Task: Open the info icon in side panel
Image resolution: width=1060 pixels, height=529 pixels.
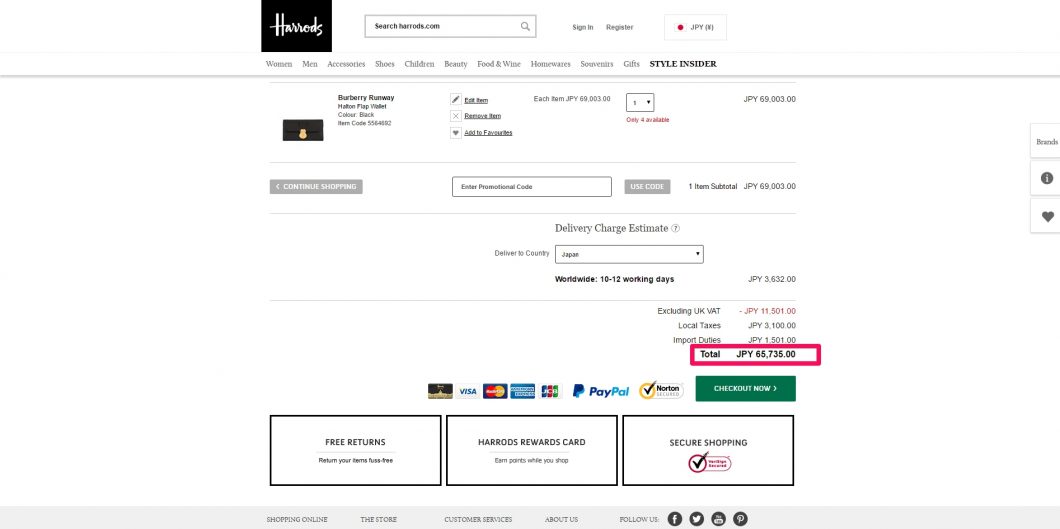Action: (x=1046, y=178)
